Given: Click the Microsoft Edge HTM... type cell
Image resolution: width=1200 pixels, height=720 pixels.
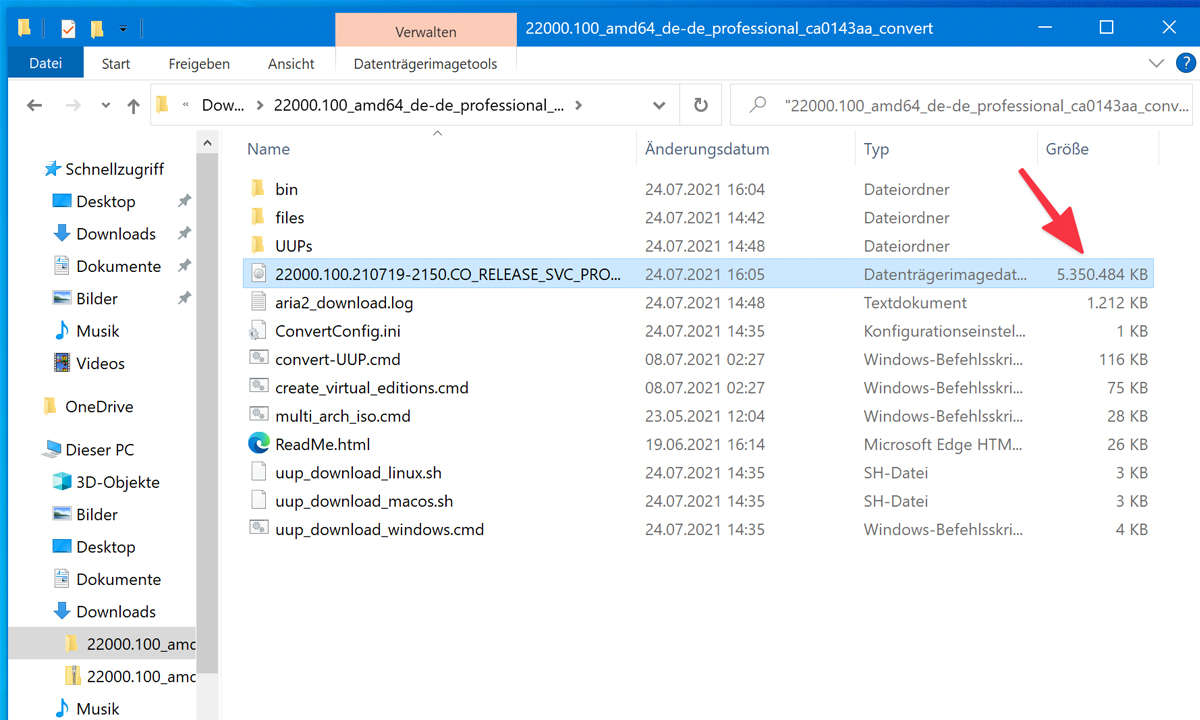Looking at the screenshot, I should click(x=945, y=444).
